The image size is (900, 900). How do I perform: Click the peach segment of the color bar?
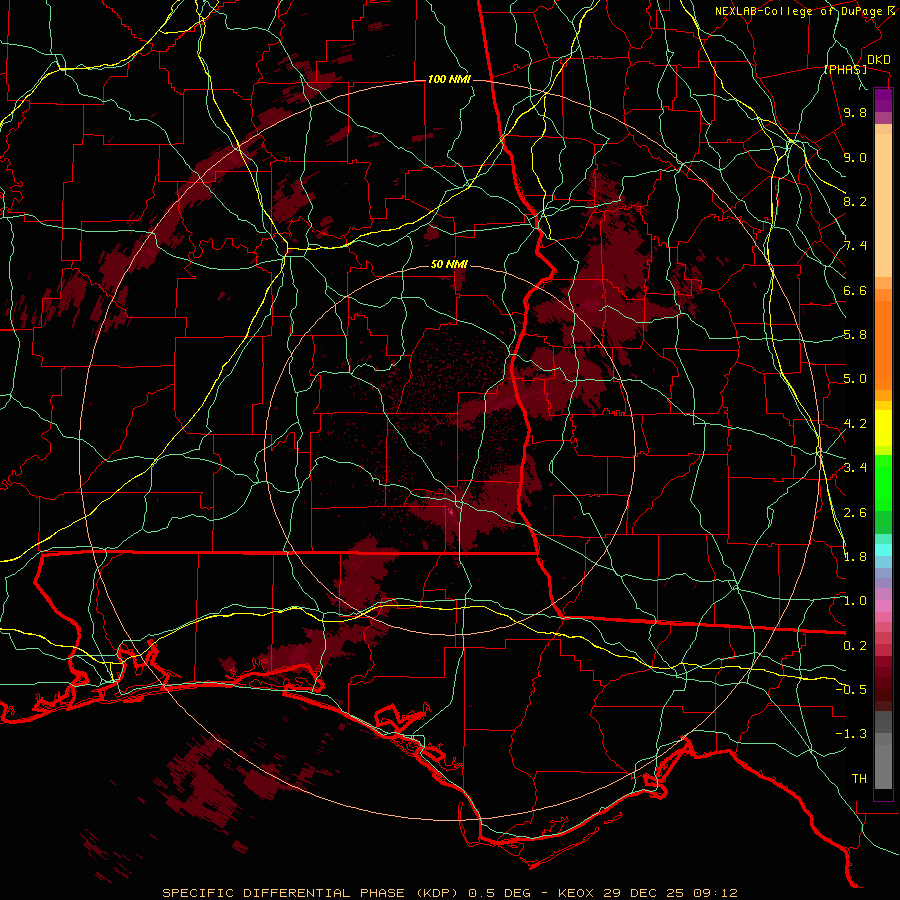[x=883, y=205]
